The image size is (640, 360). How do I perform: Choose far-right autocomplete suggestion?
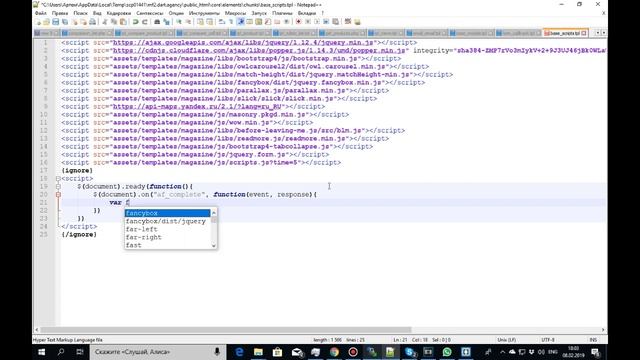(167, 237)
